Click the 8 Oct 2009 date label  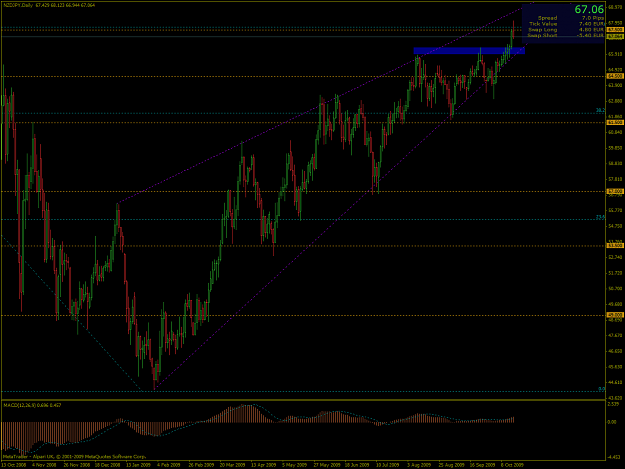pyautogui.click(x=513, y=465)
